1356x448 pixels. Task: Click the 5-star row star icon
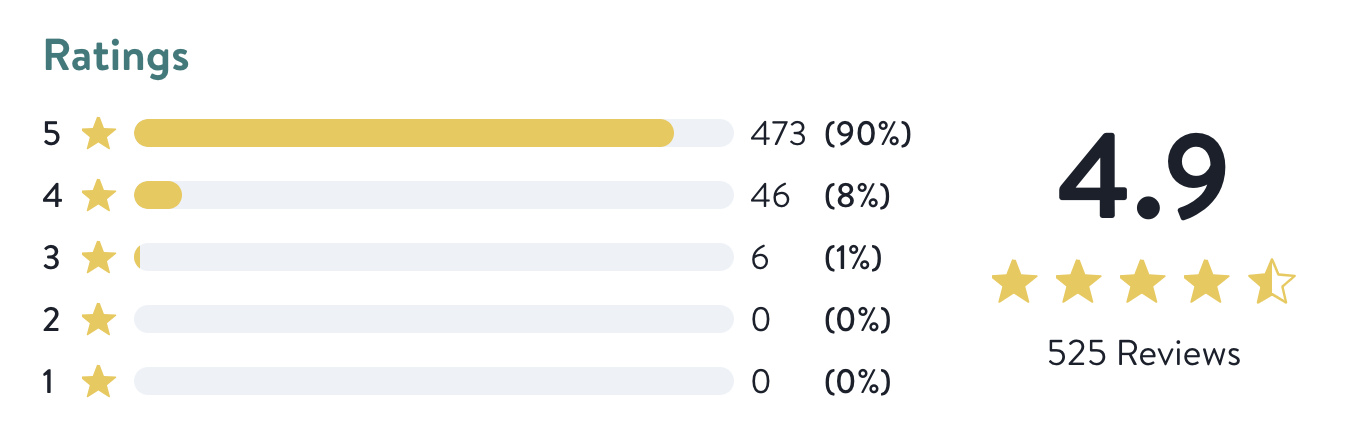pos(98,133)
